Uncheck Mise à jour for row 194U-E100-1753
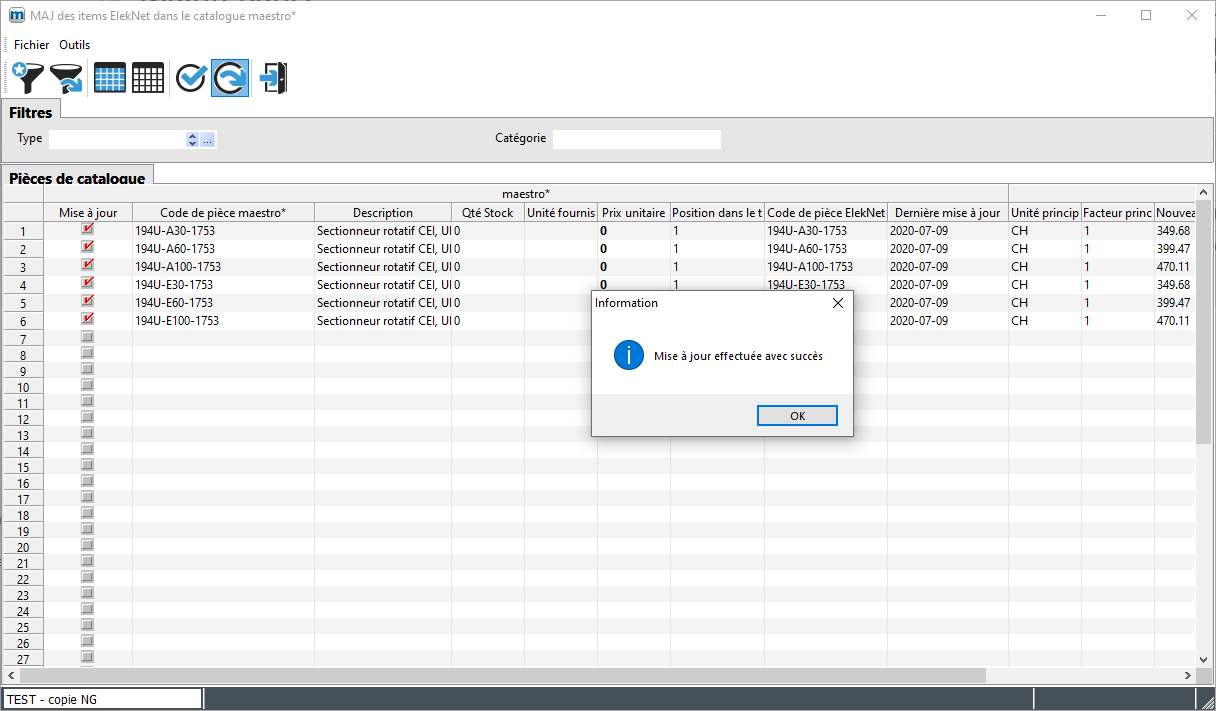1216x711 pixels. click(x=88, y=319)
